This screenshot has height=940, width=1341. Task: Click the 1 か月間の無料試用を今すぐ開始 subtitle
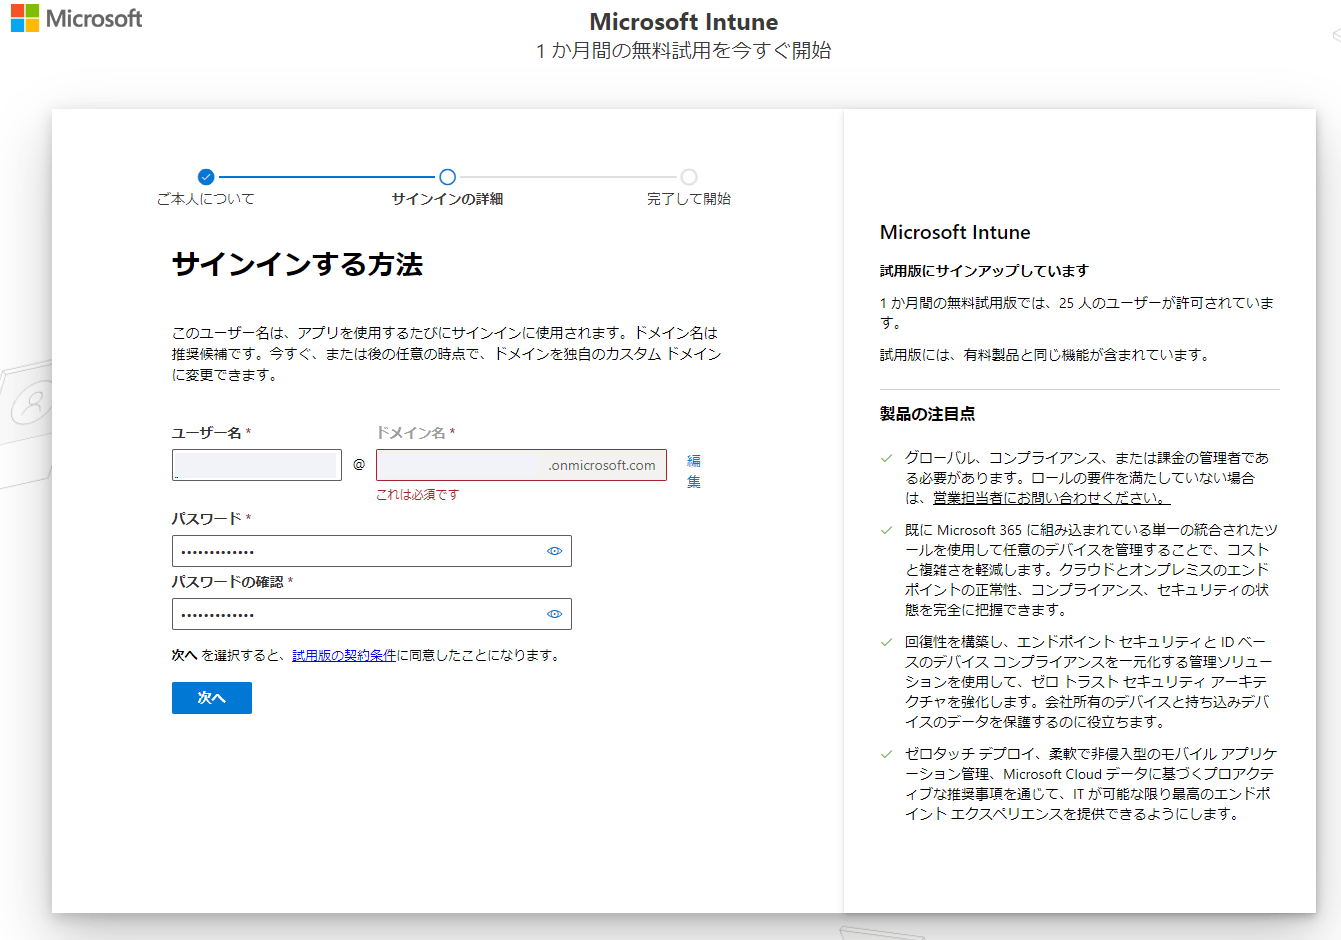point(684,51)
